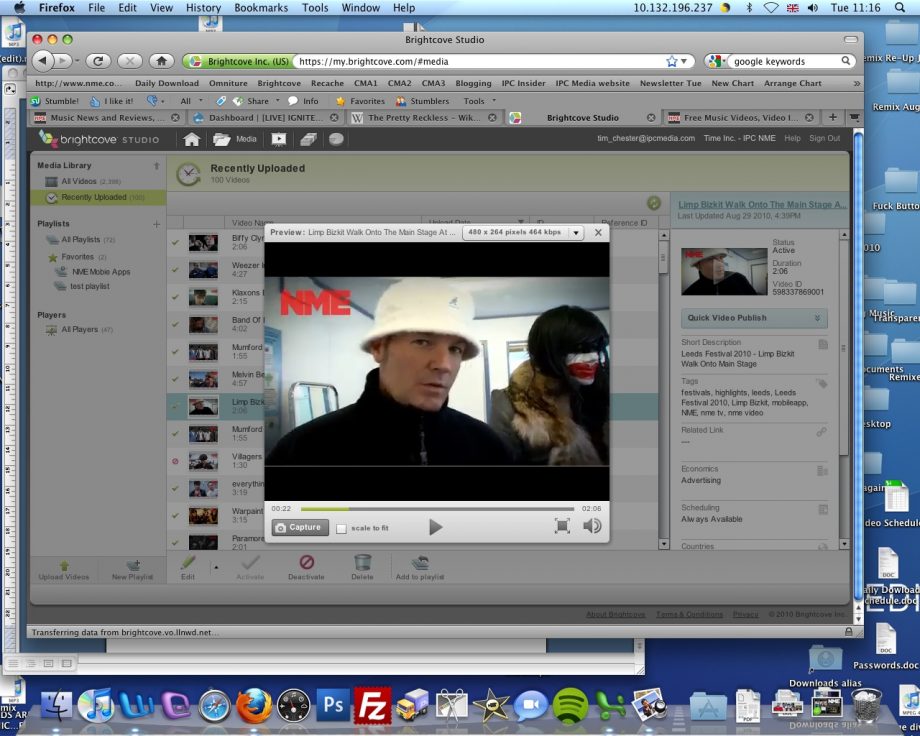The height and width of the screenshot is (736, 920).
Task: Open the Favorites playlist folder
Action: (77, 256)
